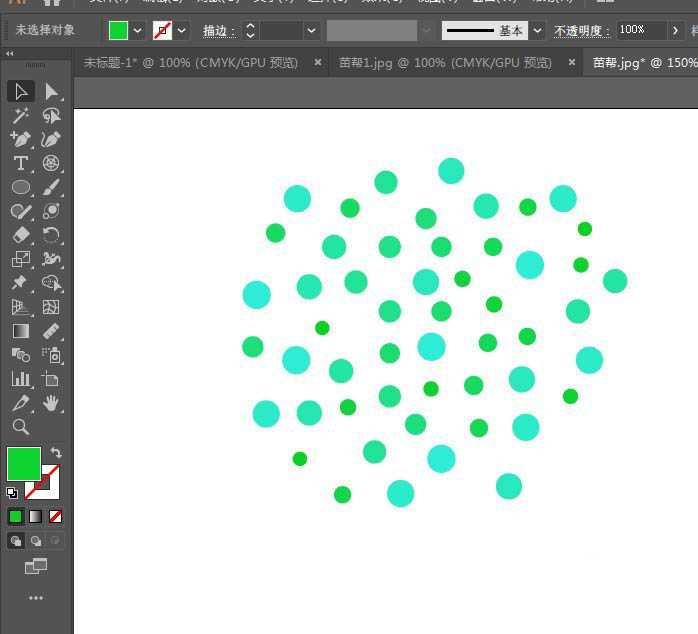The height and width of the screenshot is (634, 698).
Task: Open the fill color dropdown in control bar
Action: click(138, 31)
